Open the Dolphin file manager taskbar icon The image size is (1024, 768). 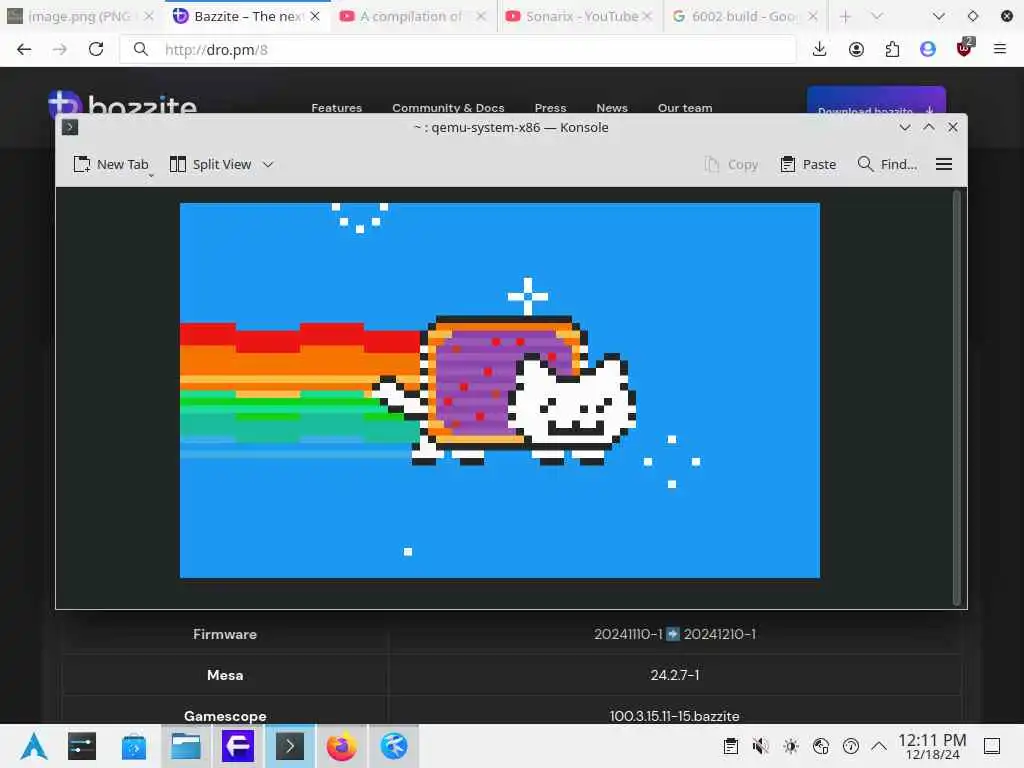click(185, 746)
